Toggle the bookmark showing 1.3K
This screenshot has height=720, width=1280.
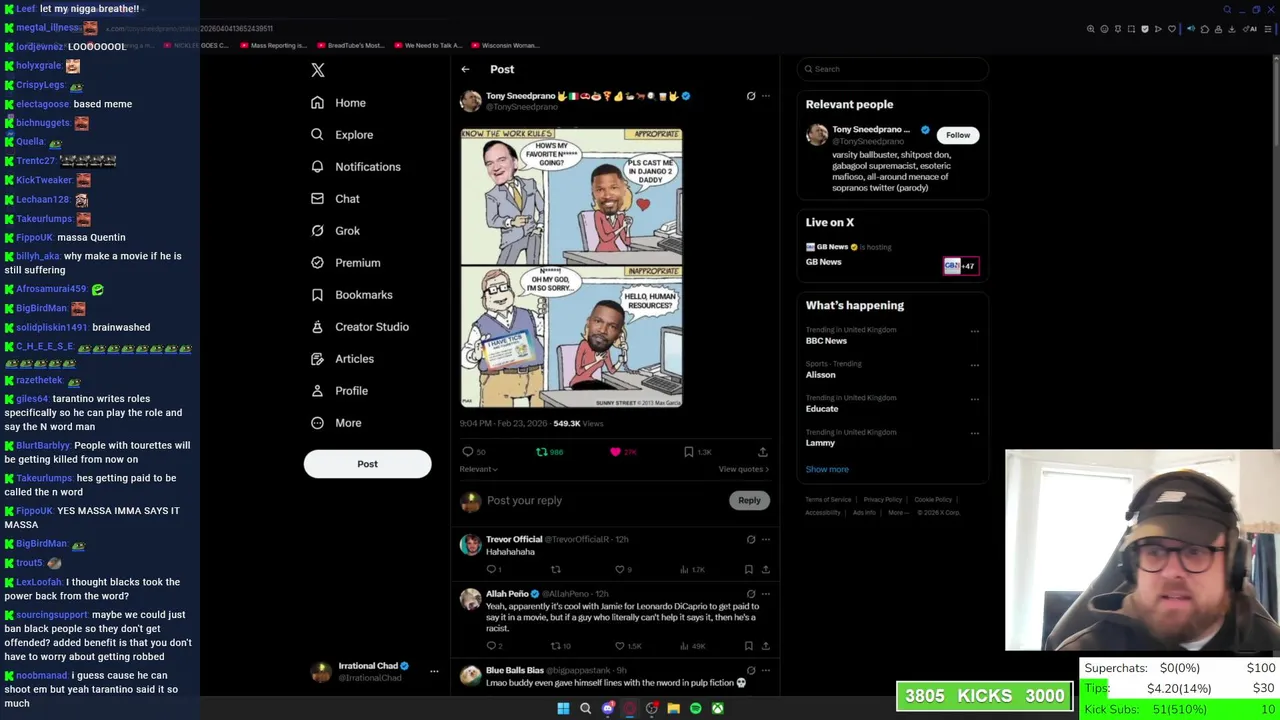coord(689,452)
